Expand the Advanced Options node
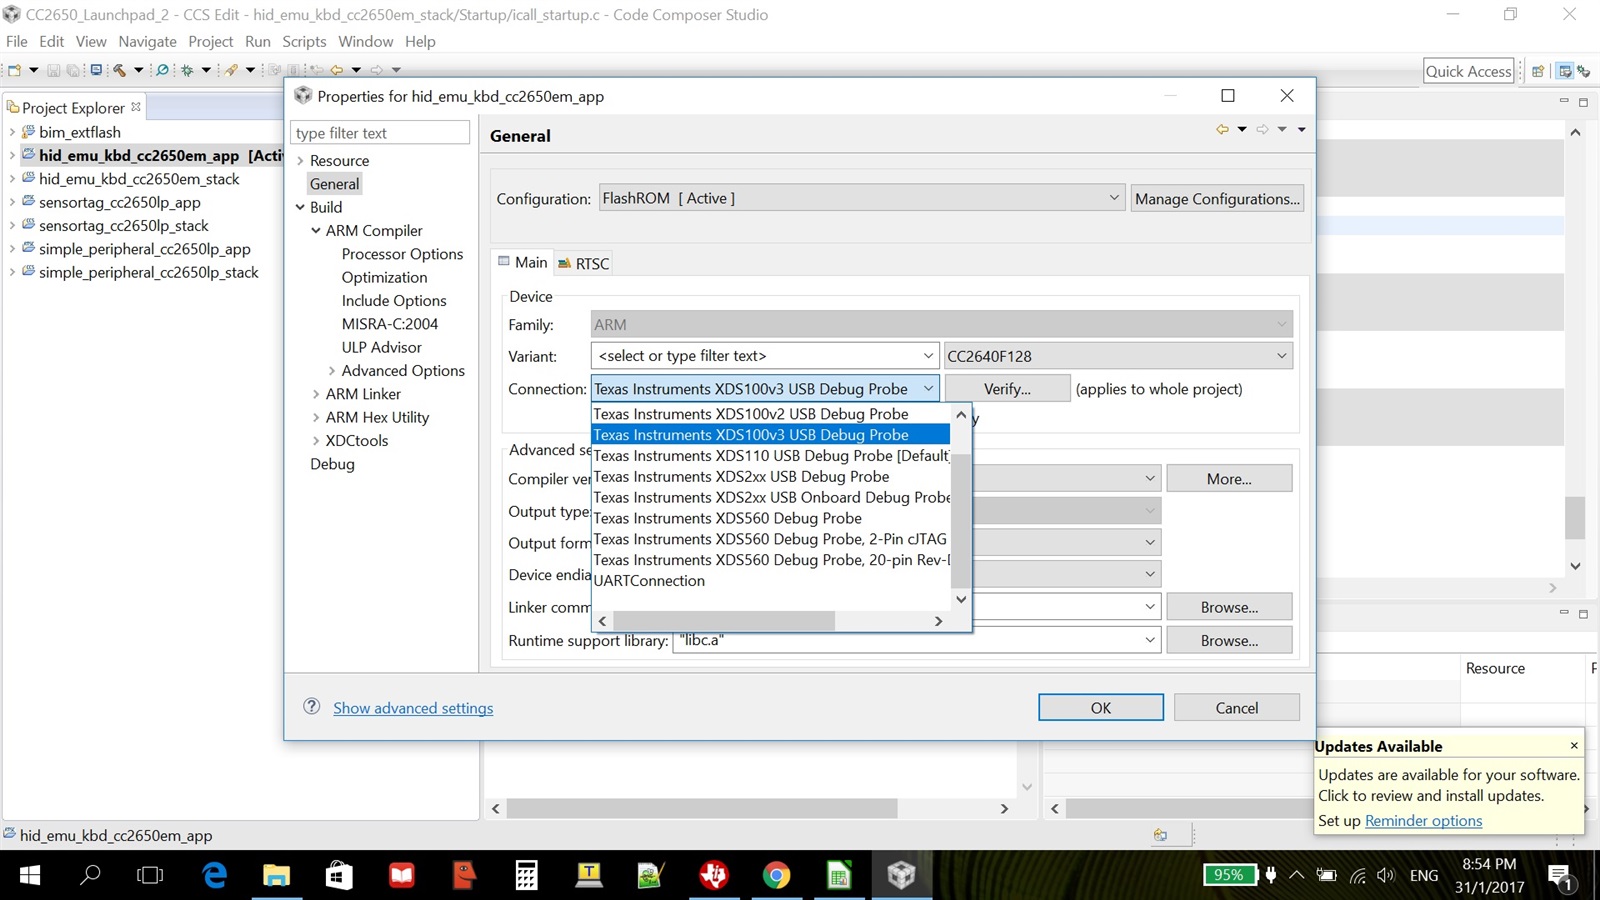 coord(332,371)
